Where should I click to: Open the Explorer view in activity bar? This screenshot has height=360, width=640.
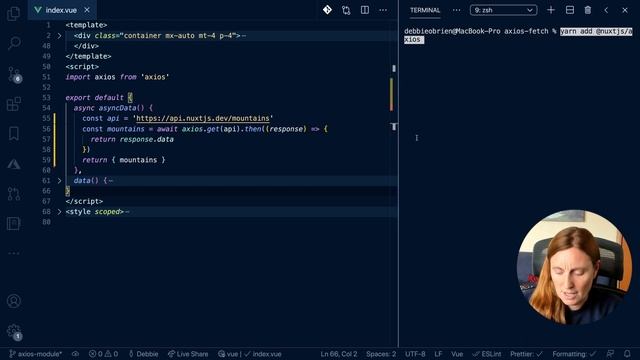(14, 13)
